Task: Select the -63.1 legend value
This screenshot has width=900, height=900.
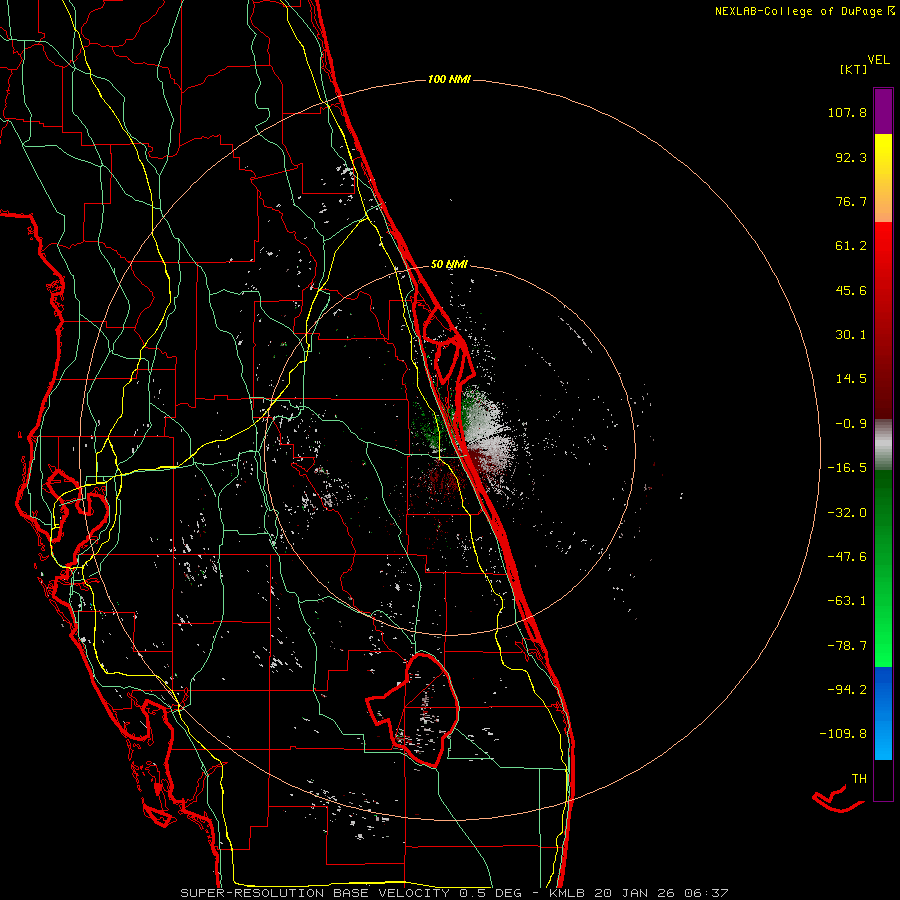Action: (x=847, y=601)
